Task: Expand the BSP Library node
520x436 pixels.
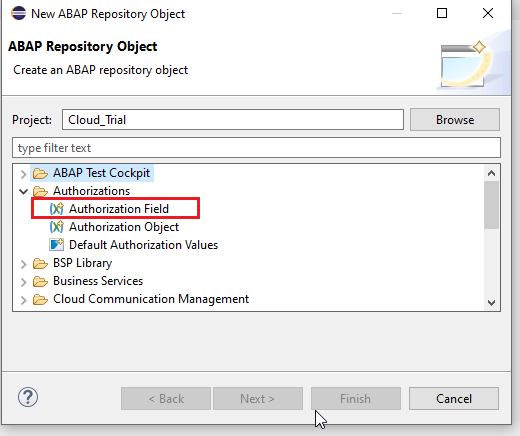Action: pyautogui.click(x=23, y=264)
